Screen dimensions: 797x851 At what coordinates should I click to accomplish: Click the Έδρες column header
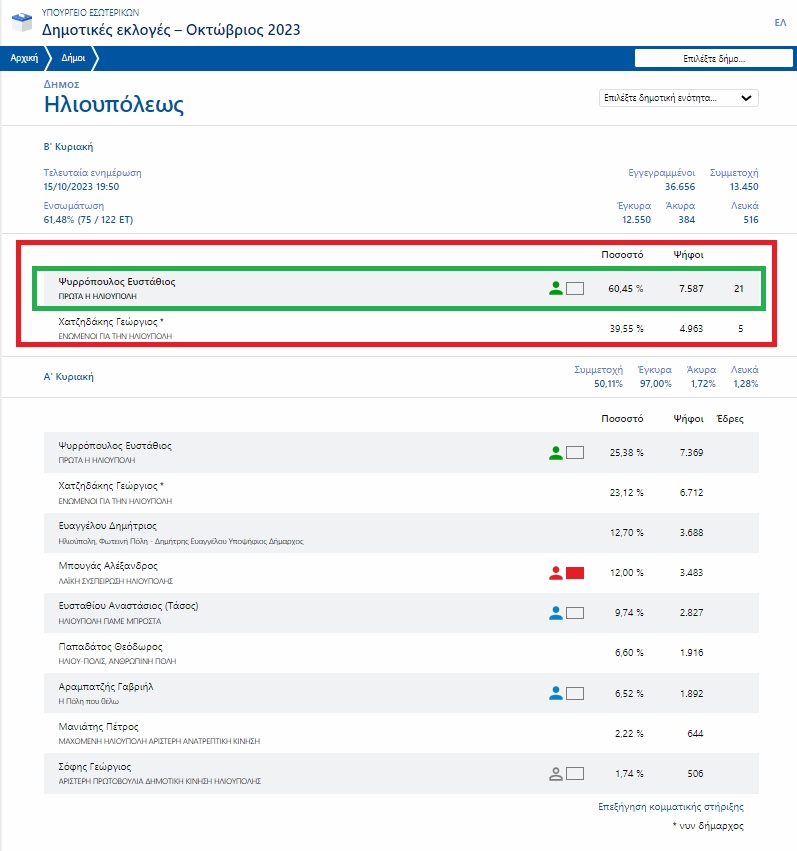(x=730, y=419)
